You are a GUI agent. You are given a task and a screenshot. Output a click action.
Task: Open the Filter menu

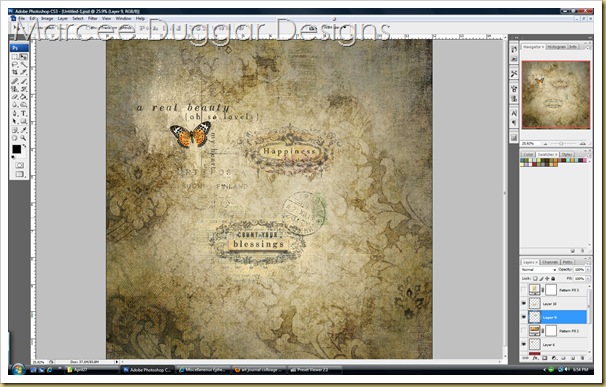click(93, 18)
